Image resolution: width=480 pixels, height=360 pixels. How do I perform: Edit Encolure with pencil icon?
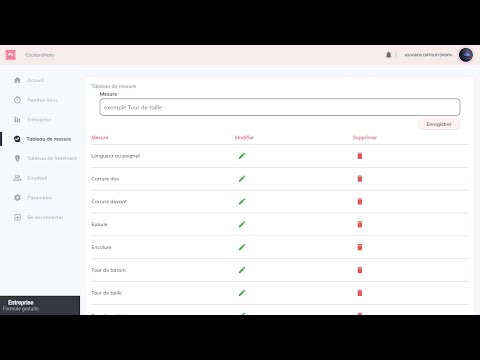[242, 247]
